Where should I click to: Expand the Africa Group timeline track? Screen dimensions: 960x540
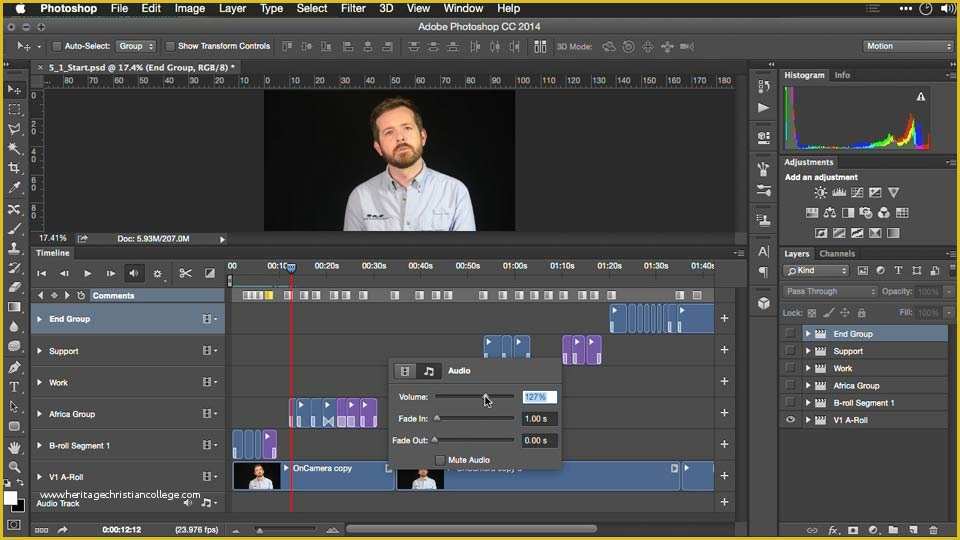click(x=40, y=414)
